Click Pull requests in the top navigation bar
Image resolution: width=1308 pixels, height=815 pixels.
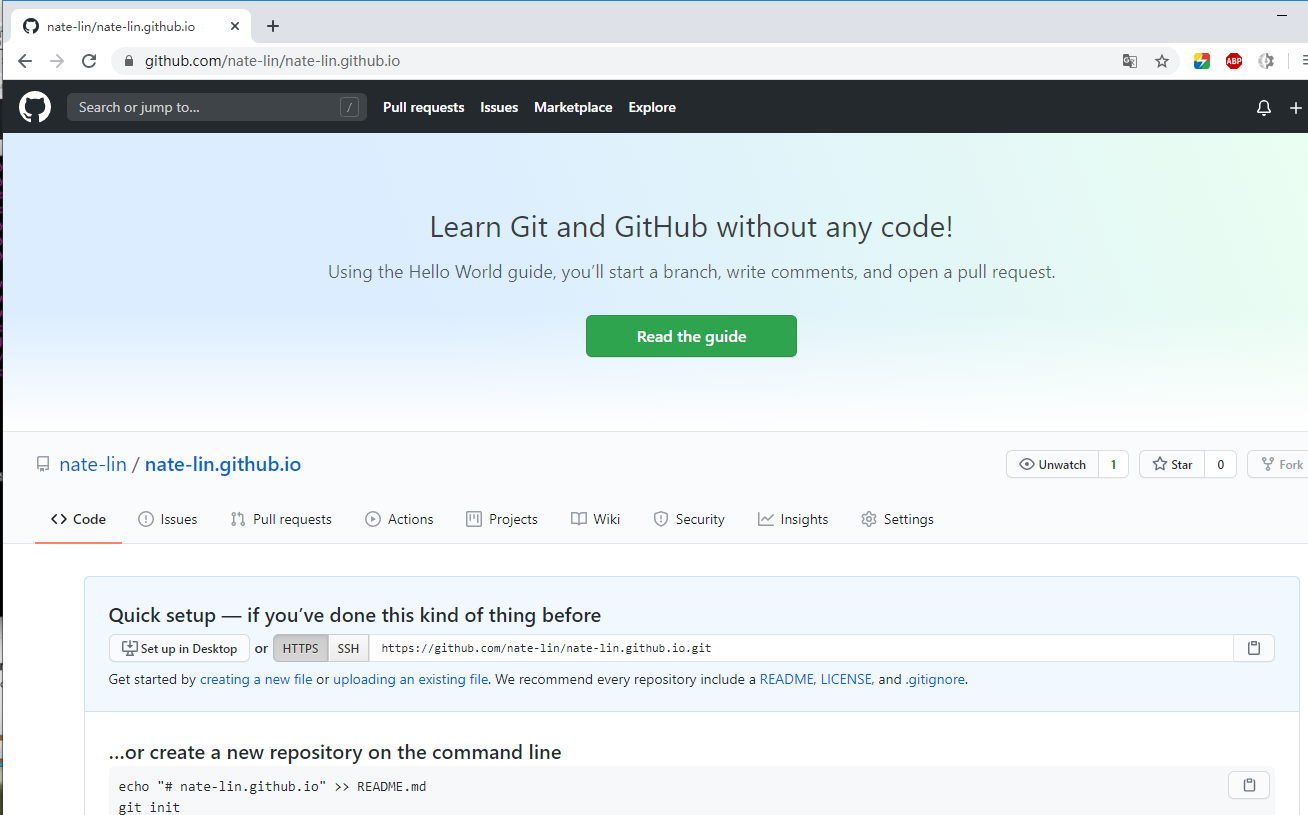pyautogui.click(x=424, y=107)
